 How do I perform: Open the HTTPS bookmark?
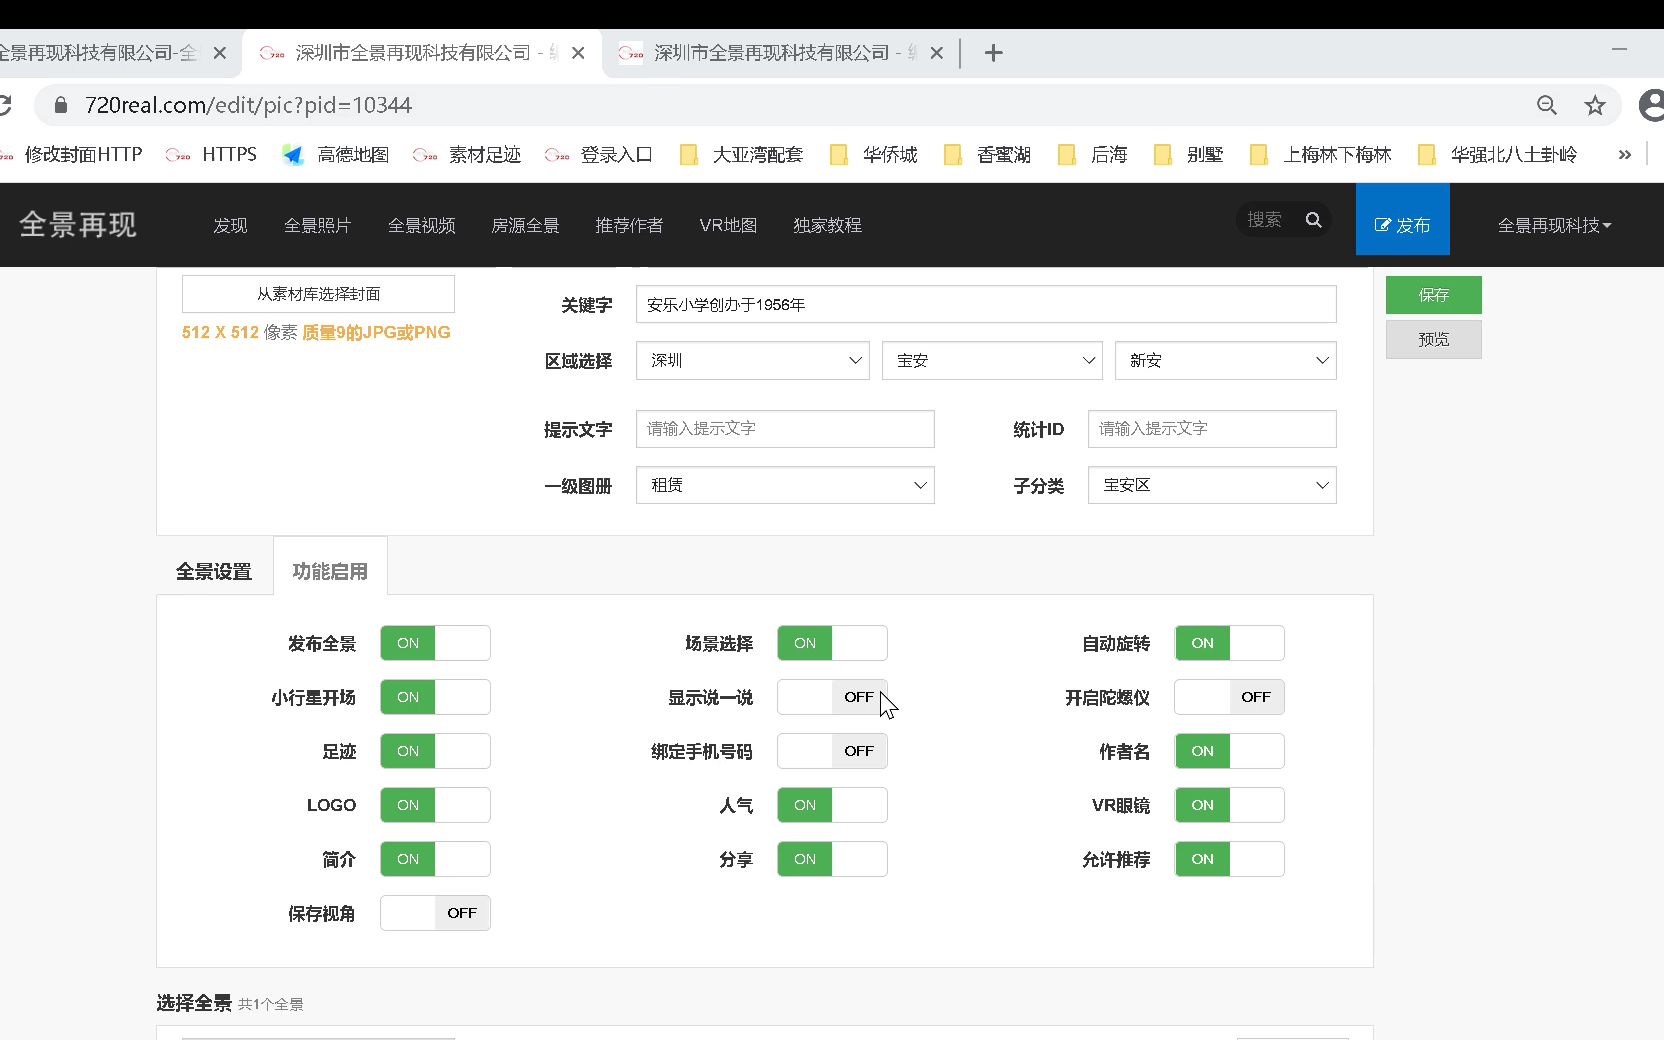point(211,155)
